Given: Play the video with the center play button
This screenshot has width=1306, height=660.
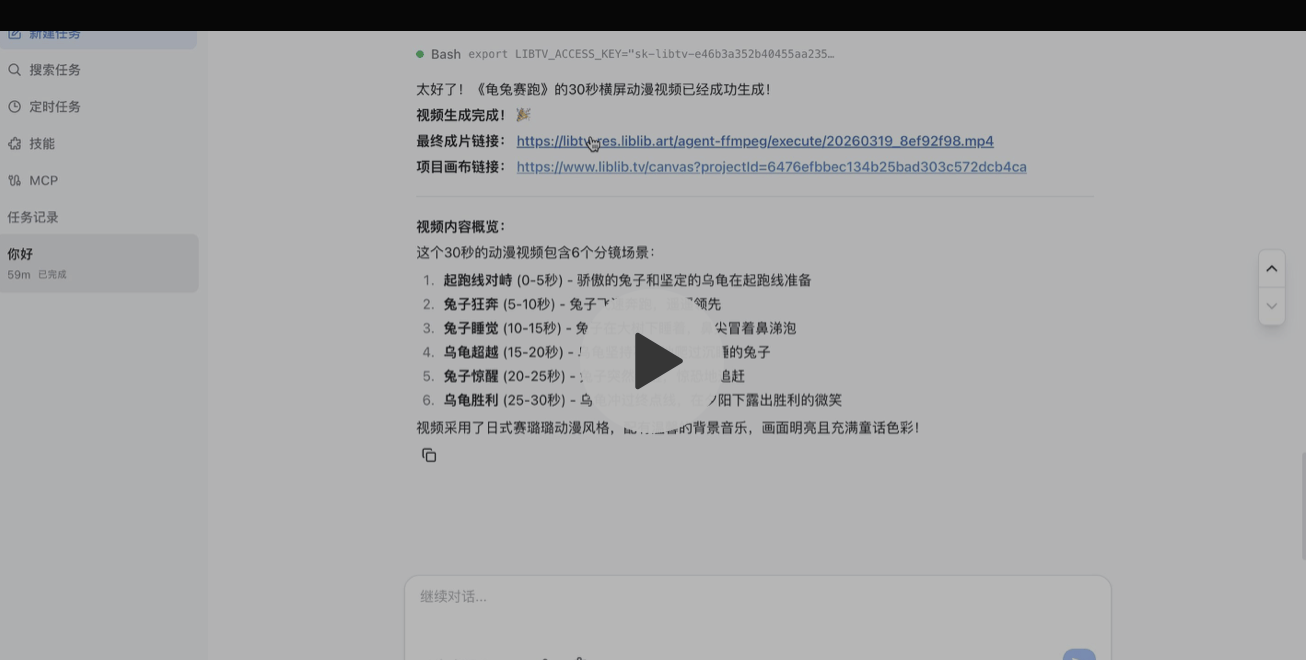Looking at the screenshot, I should (x=657, y=361).
